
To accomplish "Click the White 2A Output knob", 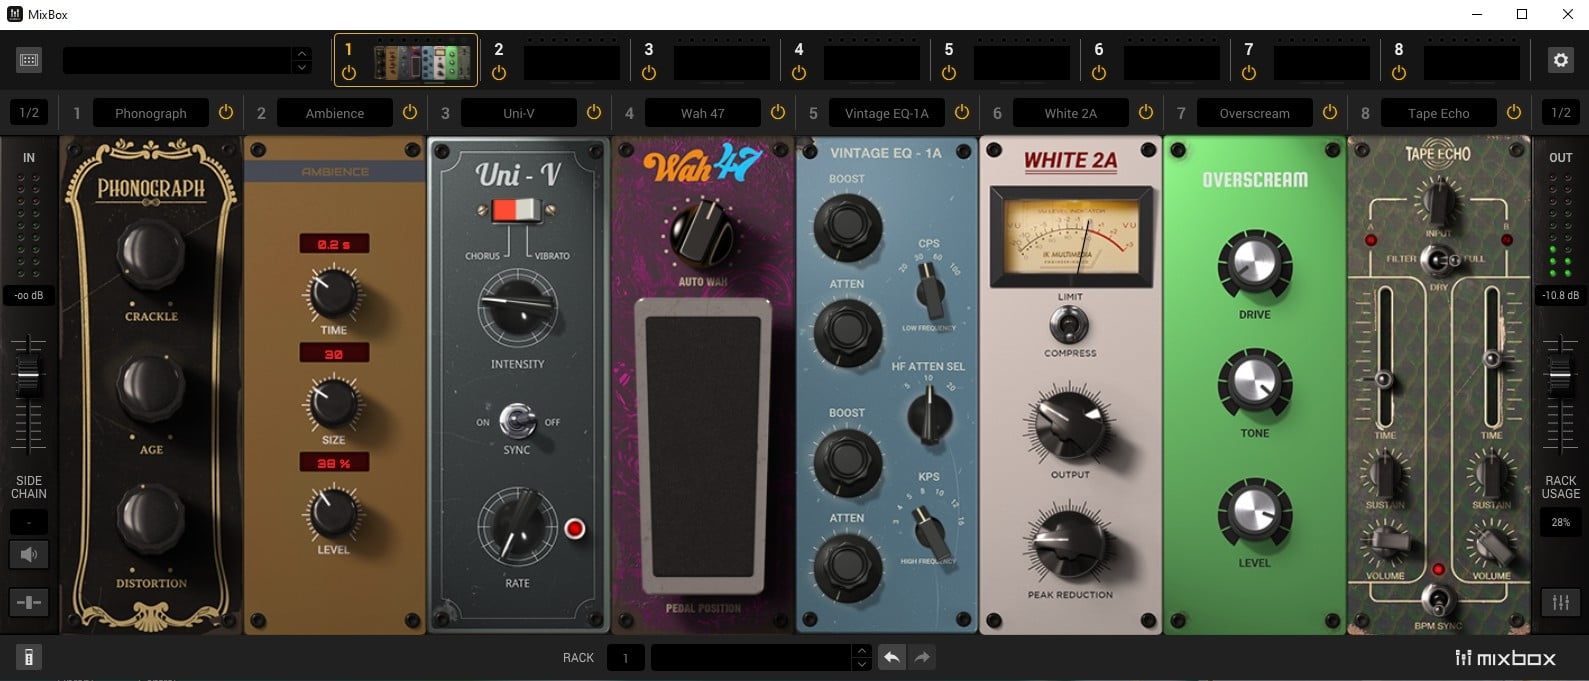I will 1068,427.
